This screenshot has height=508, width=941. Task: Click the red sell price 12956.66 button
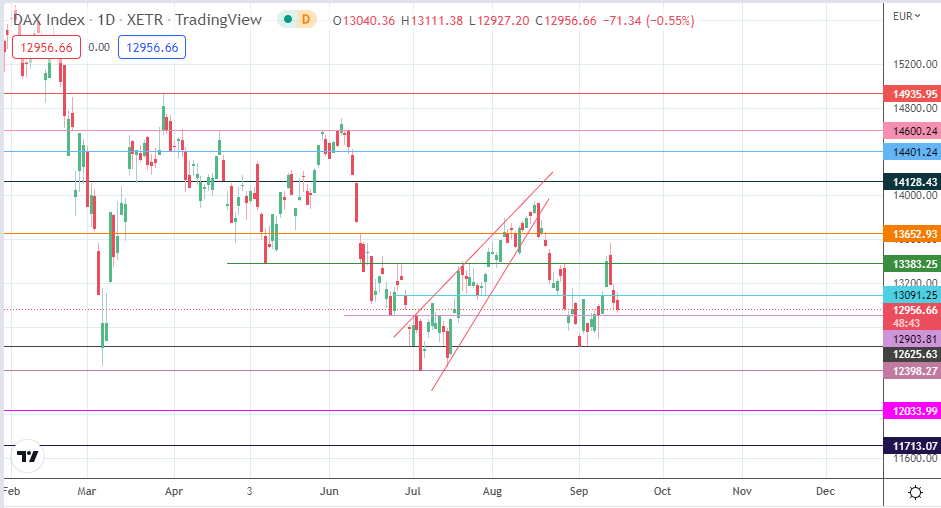pyautogui.click(x=46, y=47)
